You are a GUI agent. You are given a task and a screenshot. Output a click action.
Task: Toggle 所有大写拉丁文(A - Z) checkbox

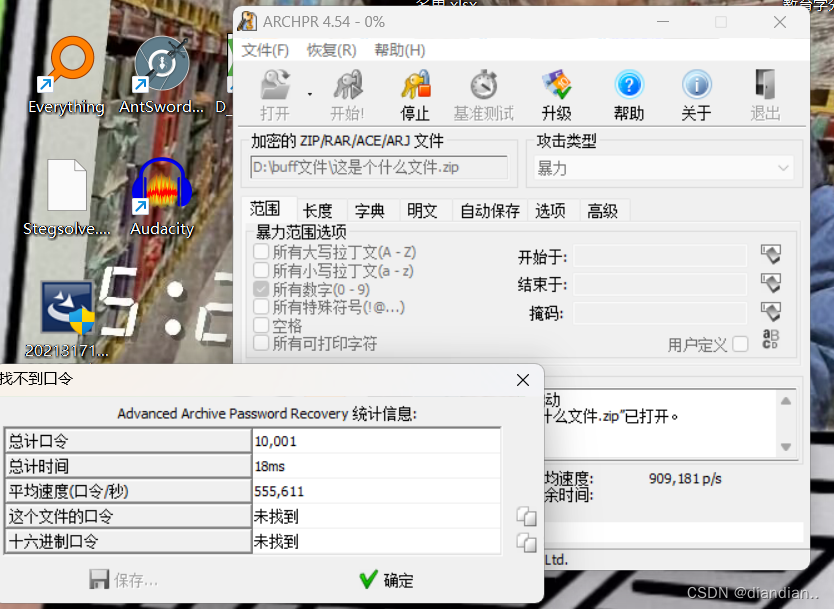(261, 252)
